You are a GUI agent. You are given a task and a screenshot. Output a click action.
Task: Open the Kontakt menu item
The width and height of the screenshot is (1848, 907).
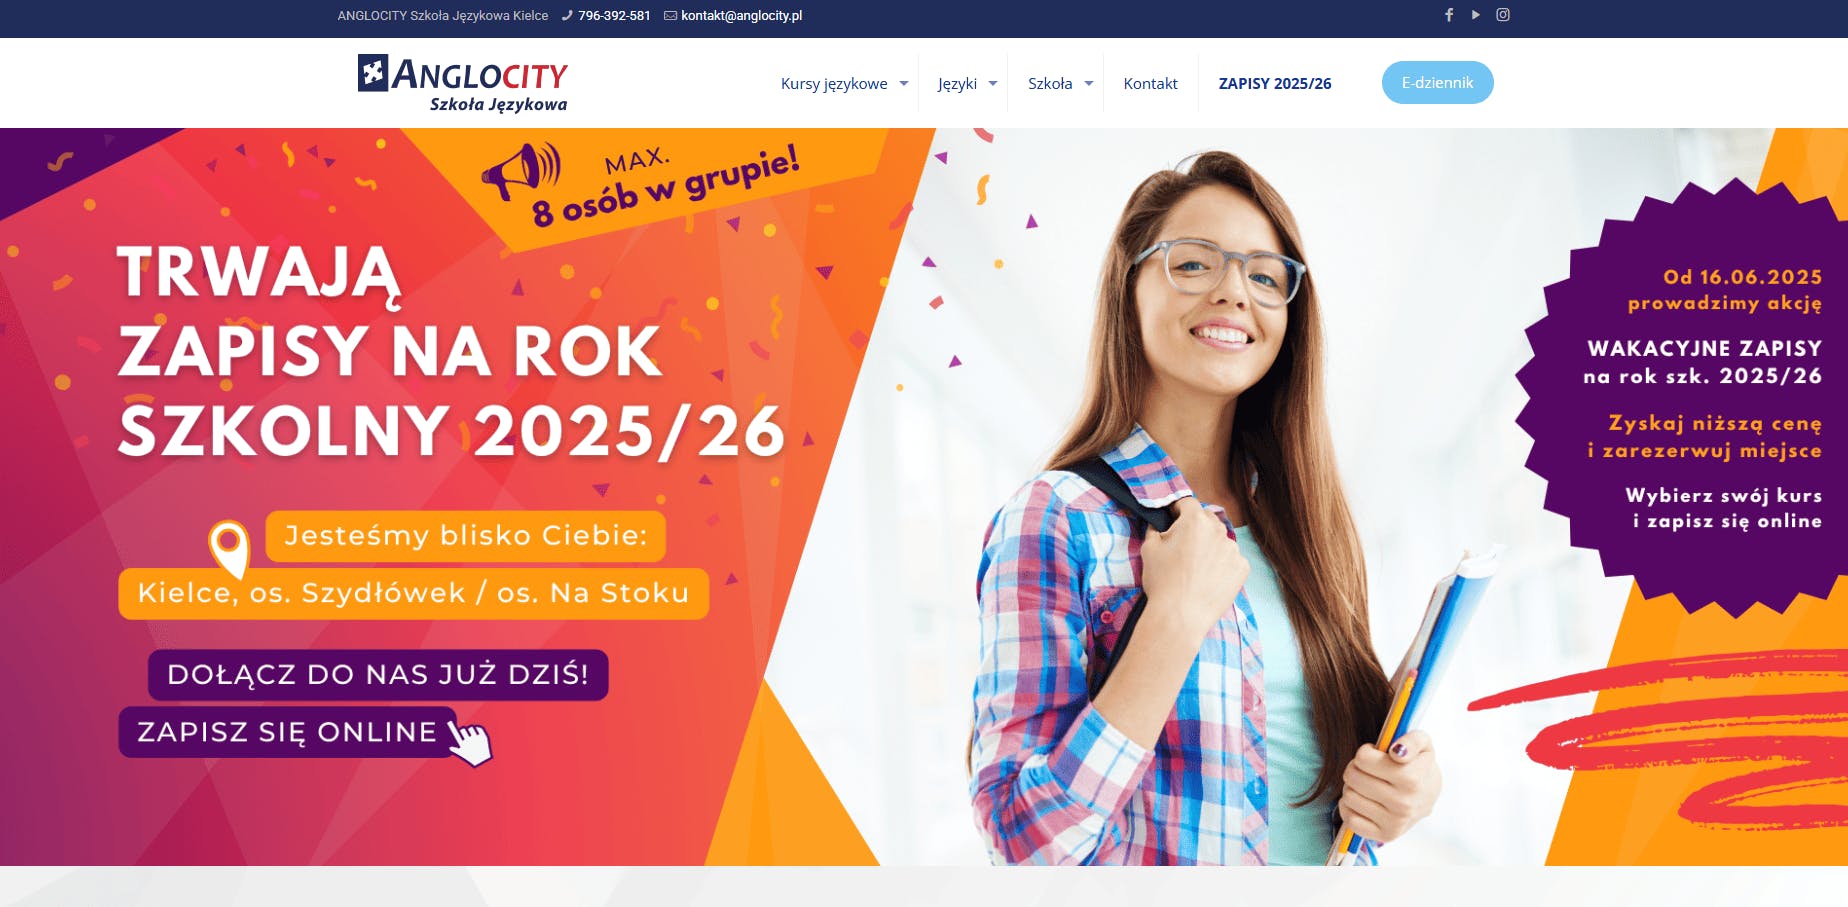click(1150, 84)
